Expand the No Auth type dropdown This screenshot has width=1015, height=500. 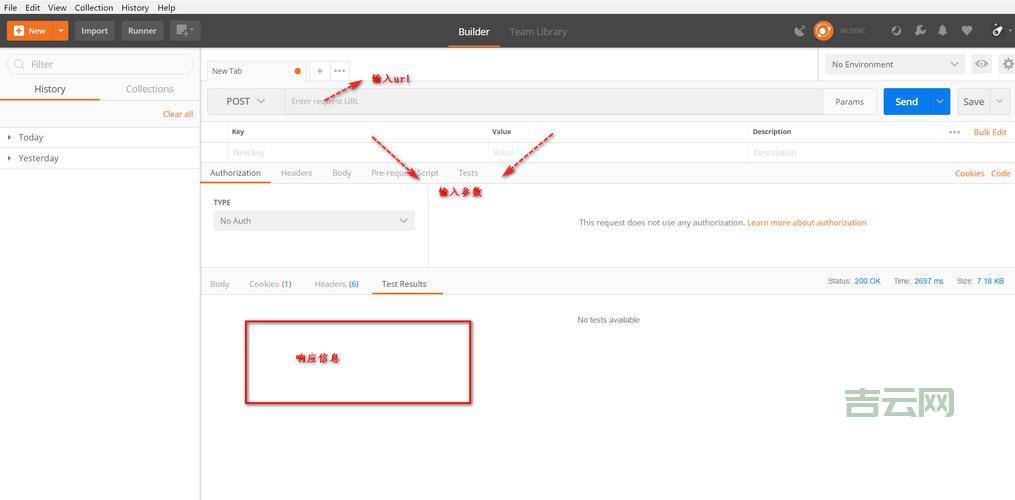coord(314,221)
